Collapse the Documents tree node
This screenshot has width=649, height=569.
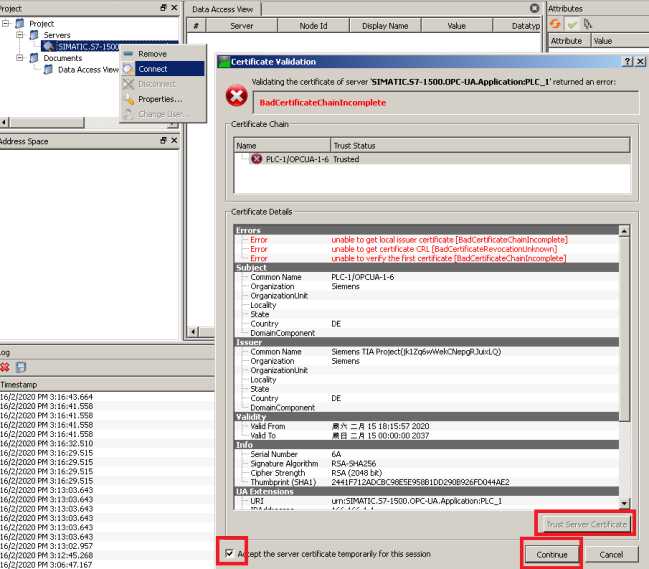click(19, 58)
